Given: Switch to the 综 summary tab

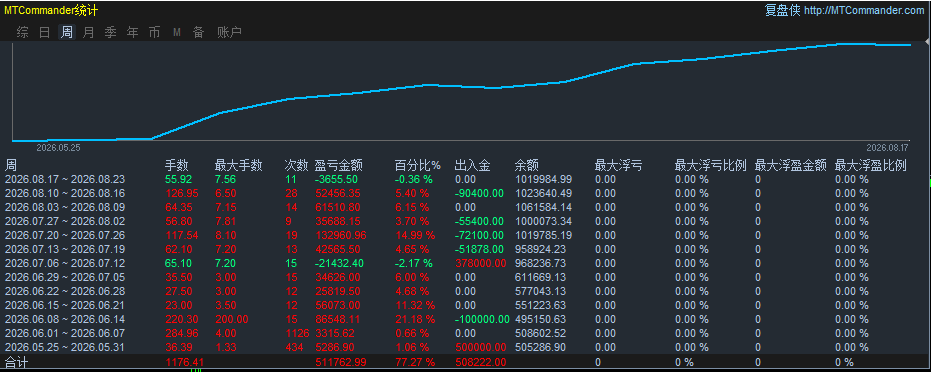Looking at the screenshot, I should (x=23, y=33).
